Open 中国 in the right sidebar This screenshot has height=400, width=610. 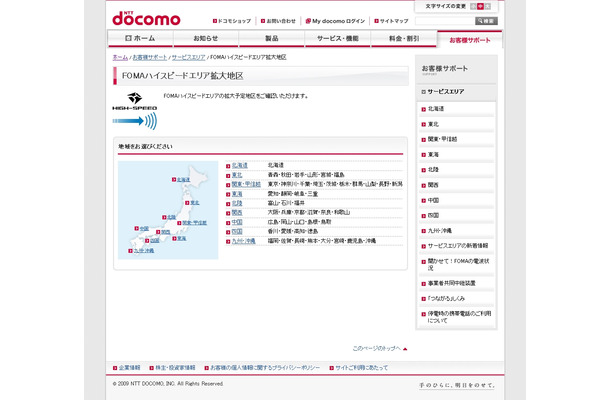point(433,200)
